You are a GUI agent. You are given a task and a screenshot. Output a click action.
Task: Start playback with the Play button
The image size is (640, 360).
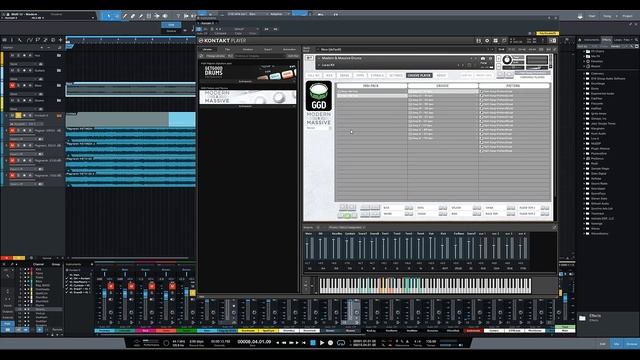[x=322, y=343]
